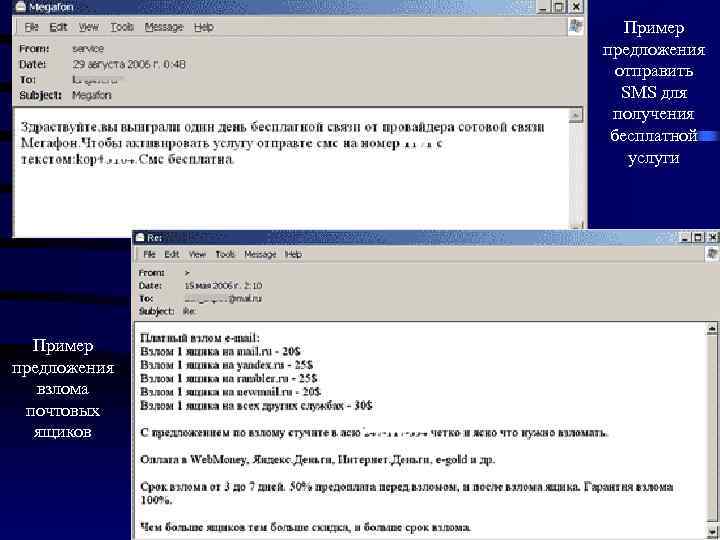
Task: Open View menu in Megafon window
Action: pos(89,27)
